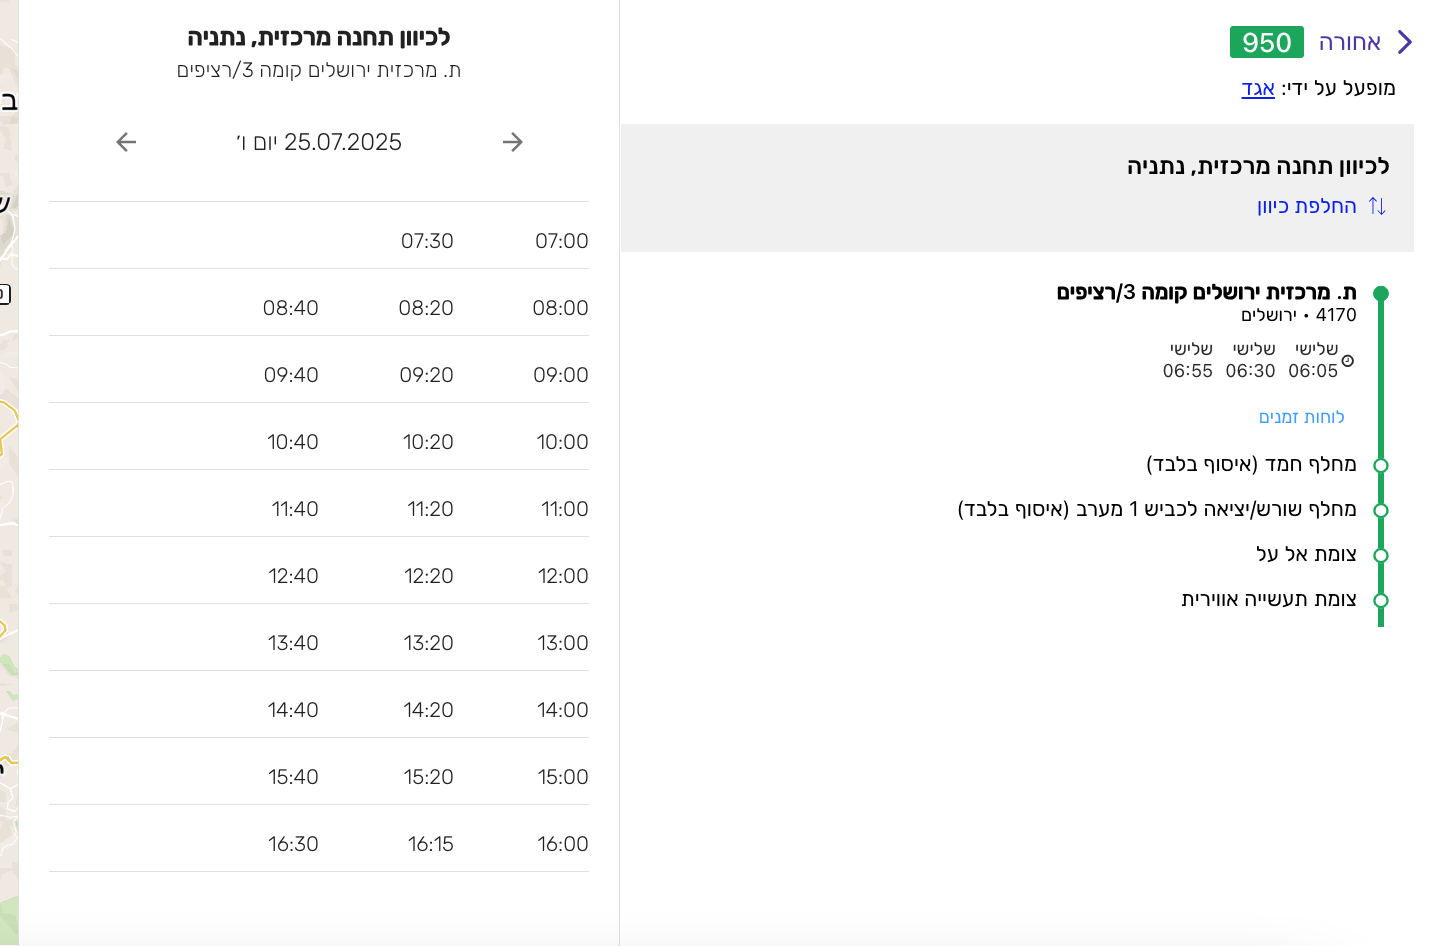This screenshot has height=946, width=1442.
Task: Open the לוחות זמנים timetables link
Action: pyautogui.click(x=1304, y=416)
